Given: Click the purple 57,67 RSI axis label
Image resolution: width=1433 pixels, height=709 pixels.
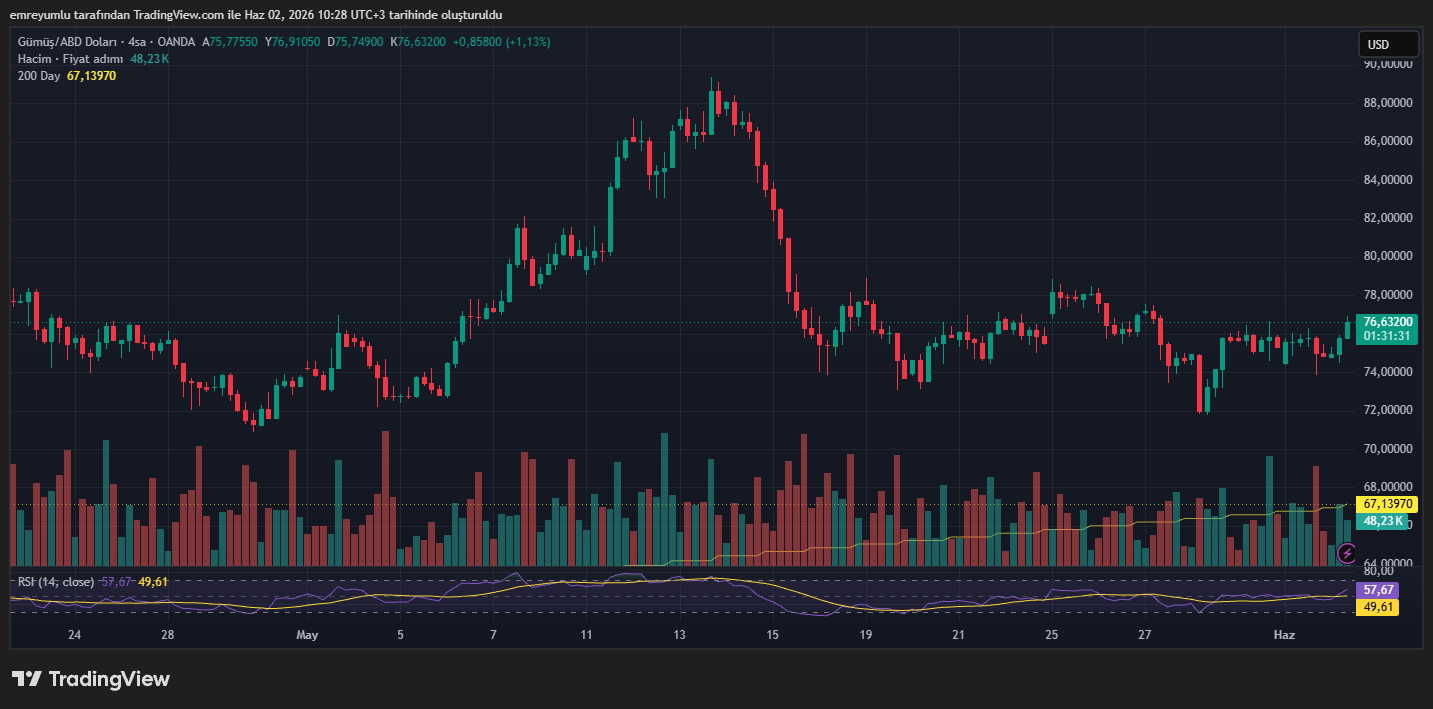Looking at the screenshot, I should 1378,590.
